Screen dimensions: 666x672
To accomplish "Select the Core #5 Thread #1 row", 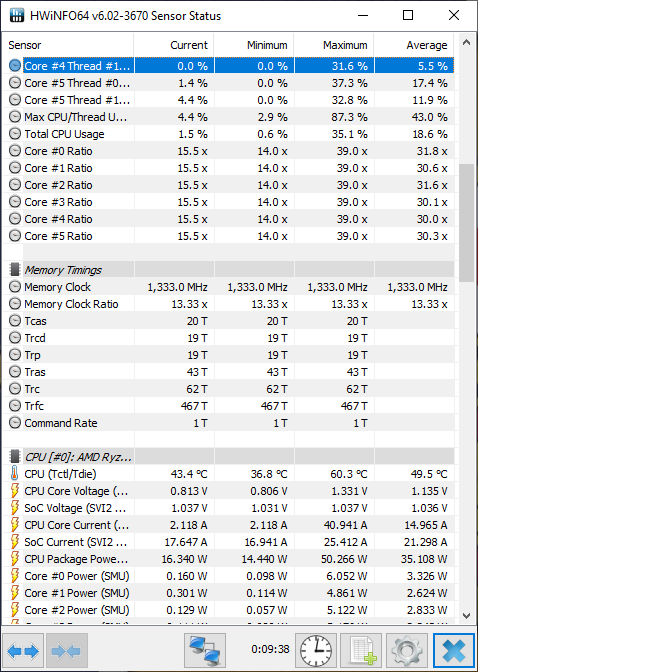I will tap(229, 100).
